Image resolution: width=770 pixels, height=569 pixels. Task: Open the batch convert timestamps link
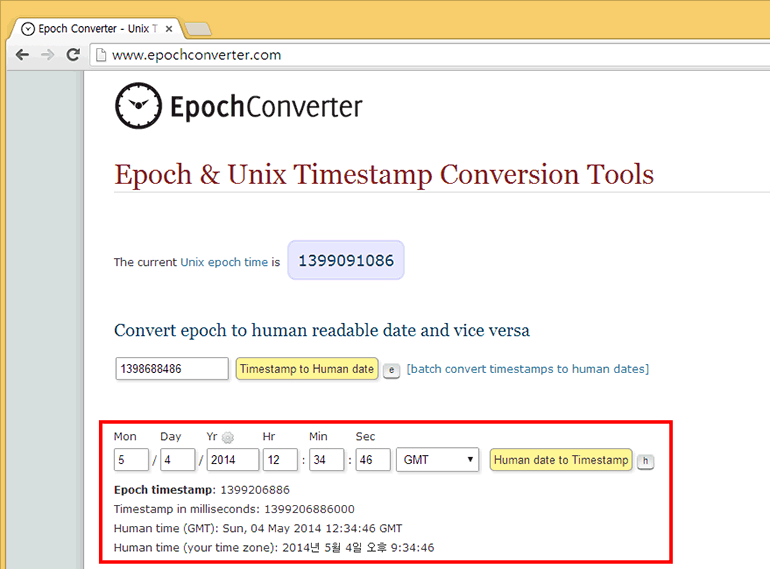(527, 369)
